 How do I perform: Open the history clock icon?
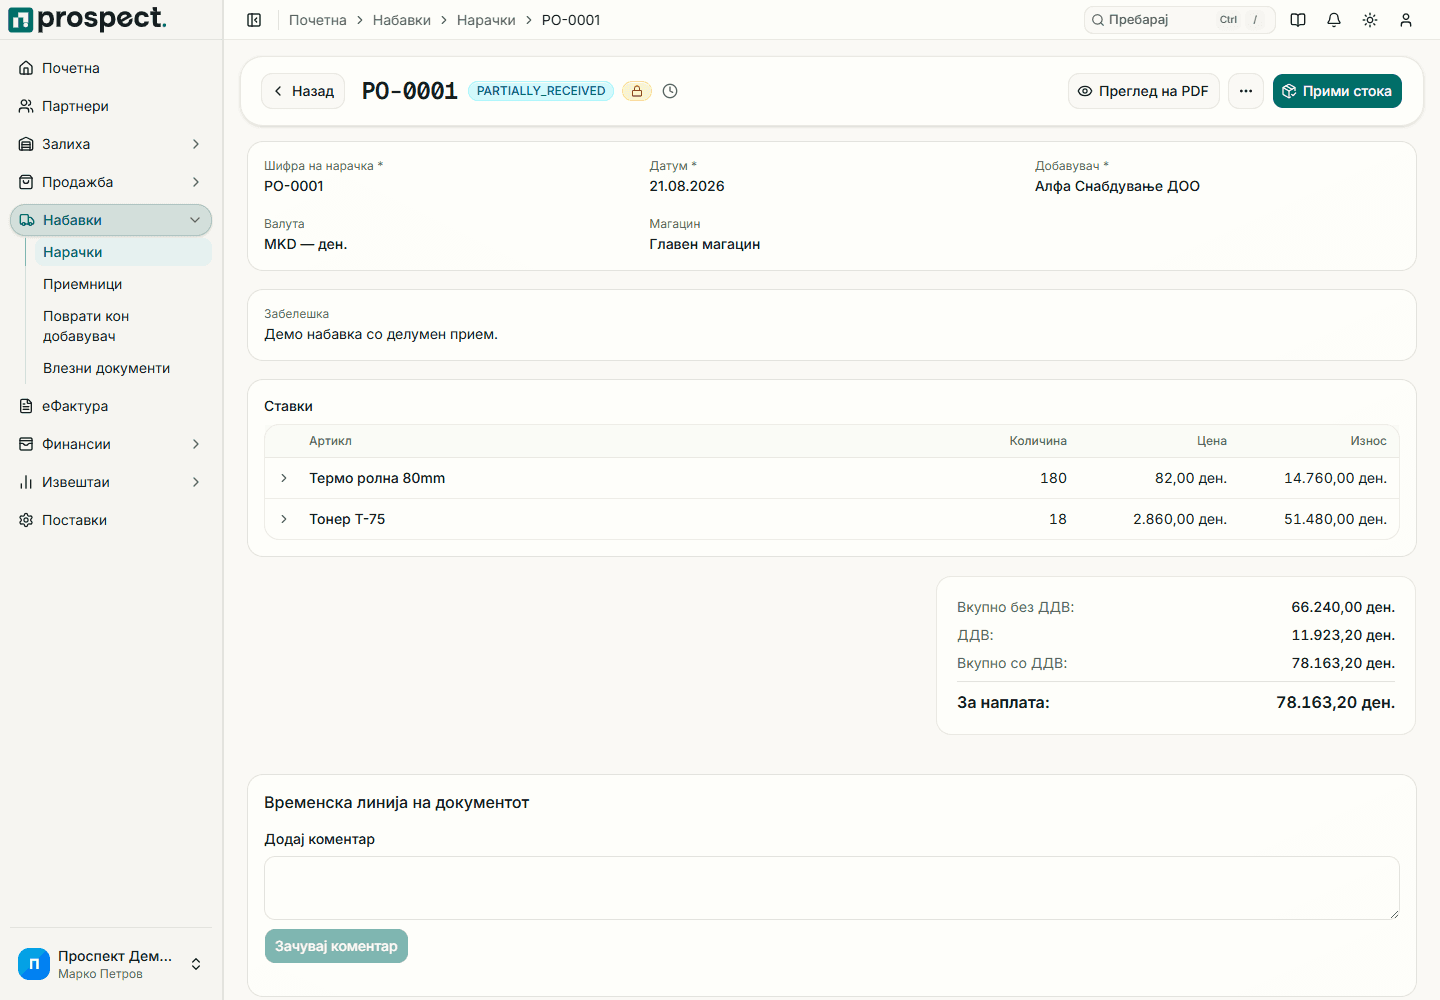coord(670,91)
